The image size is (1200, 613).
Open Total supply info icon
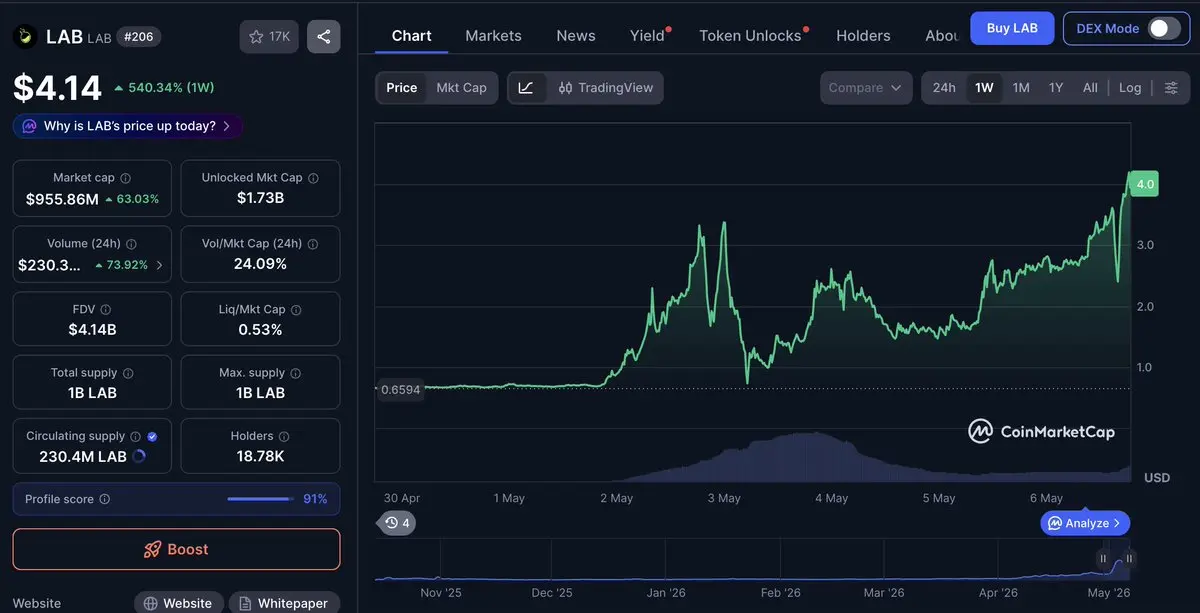(x=127, y=373)
